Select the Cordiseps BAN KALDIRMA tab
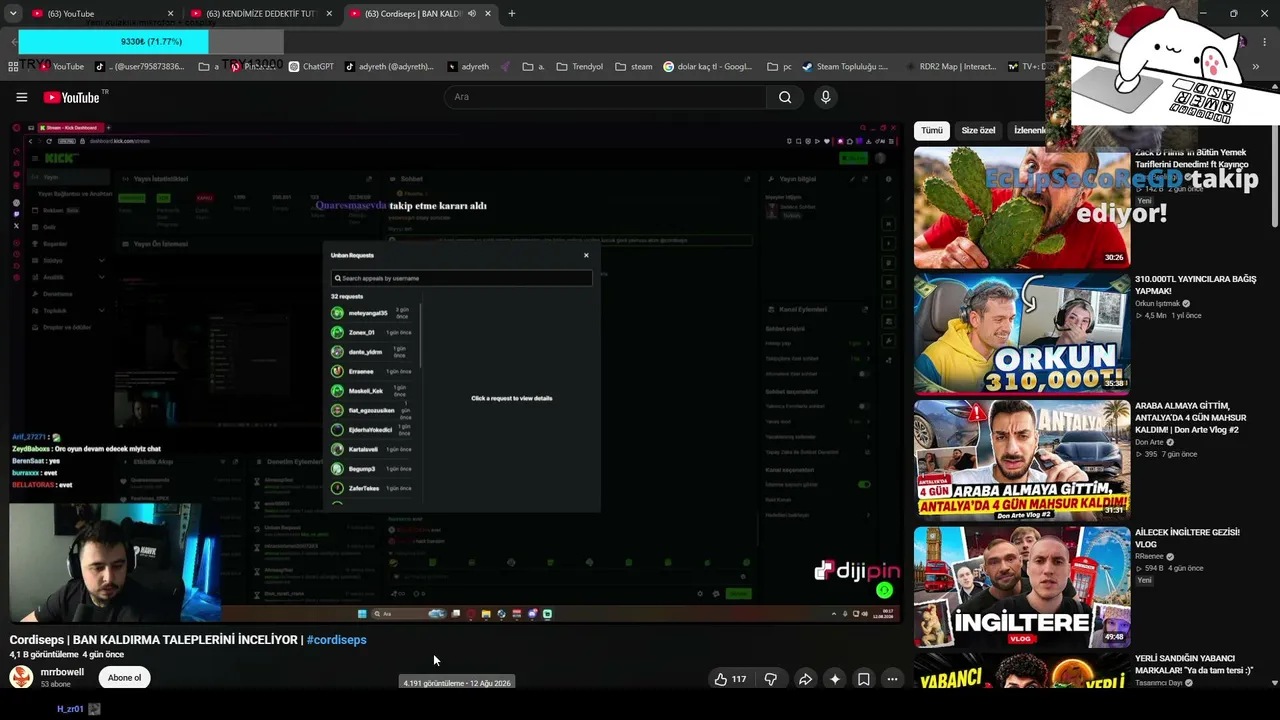 point(421,14)
